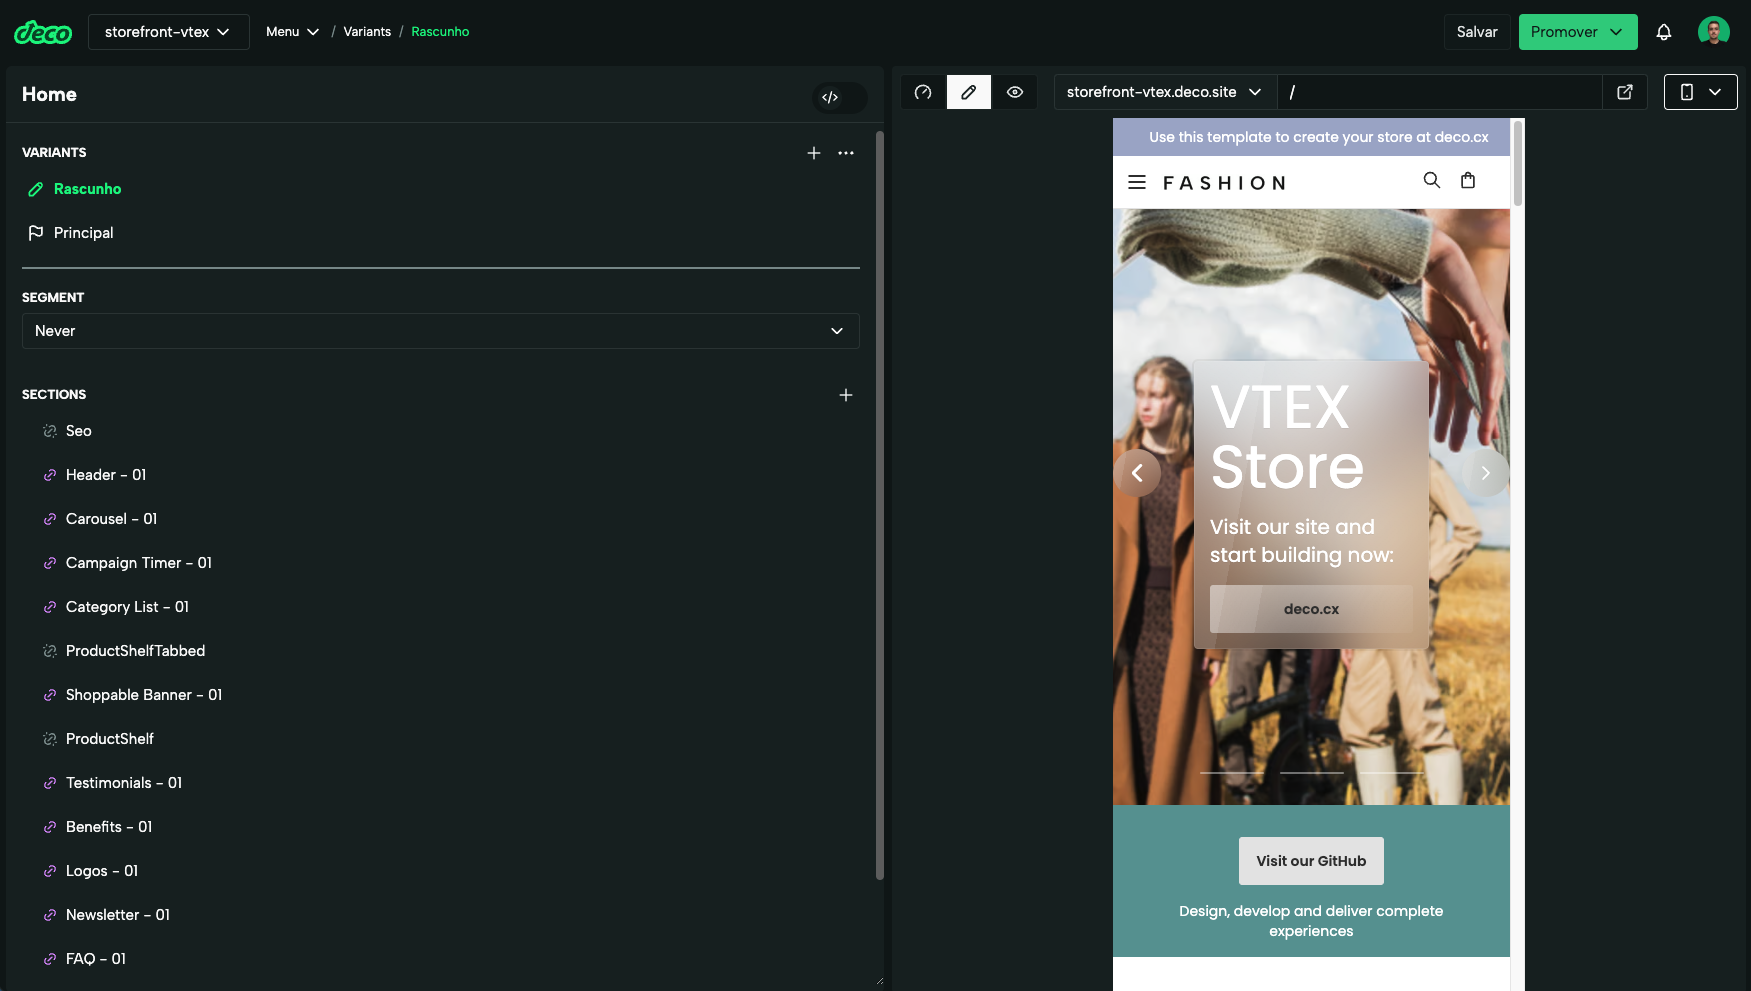Screen dimensions: 1751x991
Task: Switch to eye preview mode
Action: point(1015,92)
